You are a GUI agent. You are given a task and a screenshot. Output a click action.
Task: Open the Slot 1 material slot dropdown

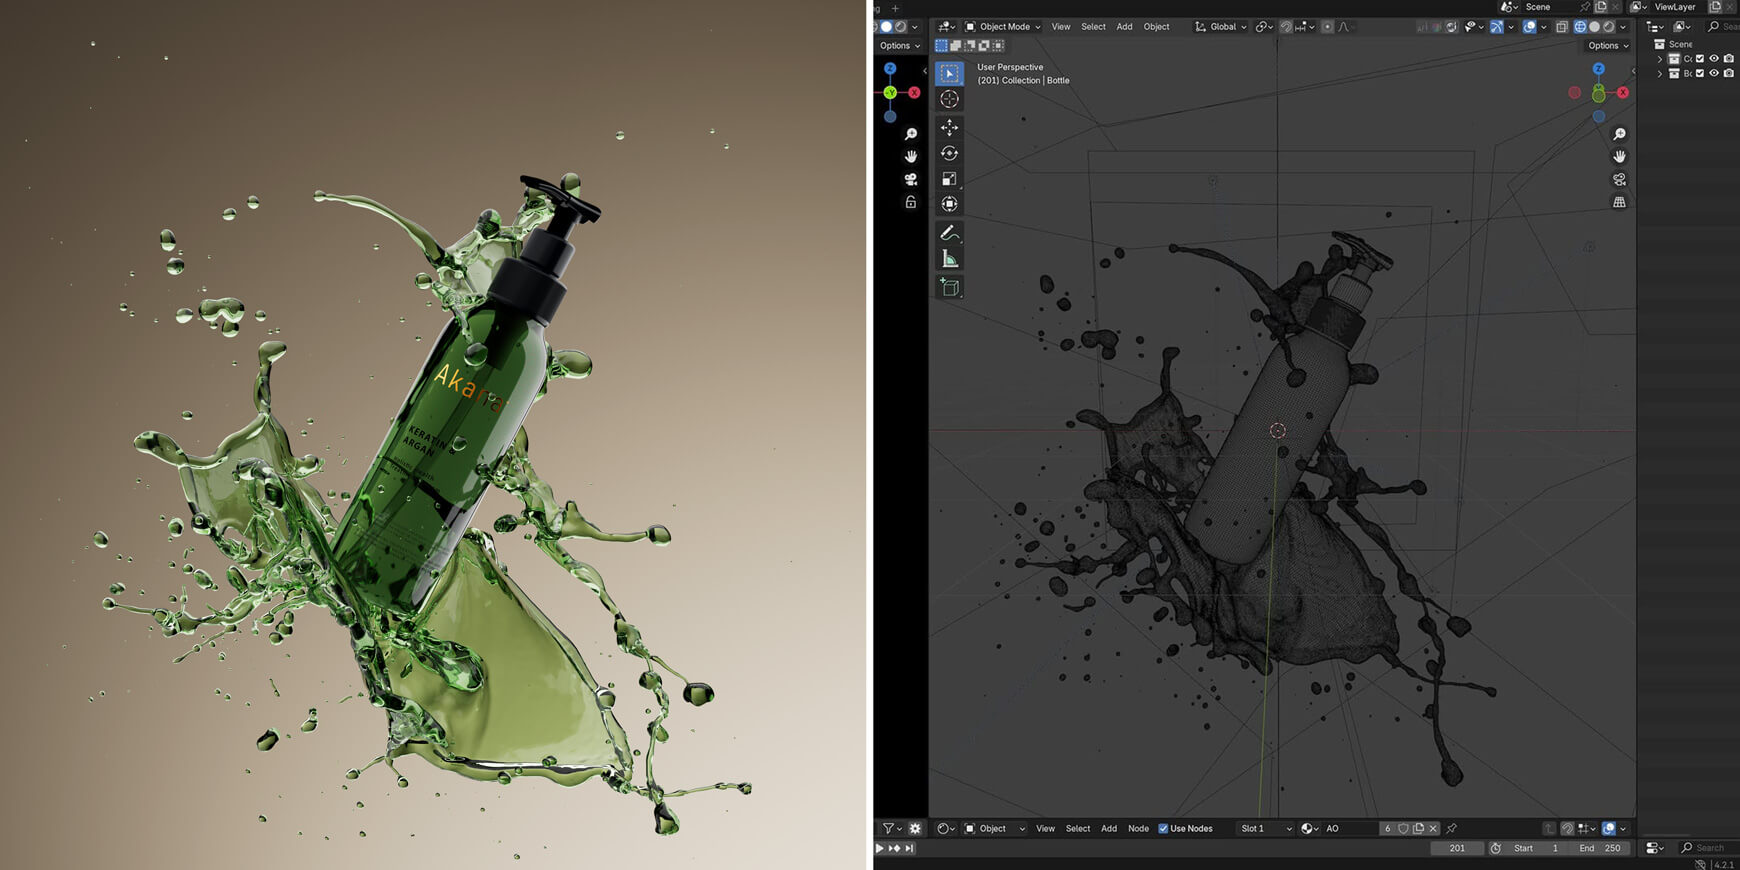click(x=1264, y=828)
